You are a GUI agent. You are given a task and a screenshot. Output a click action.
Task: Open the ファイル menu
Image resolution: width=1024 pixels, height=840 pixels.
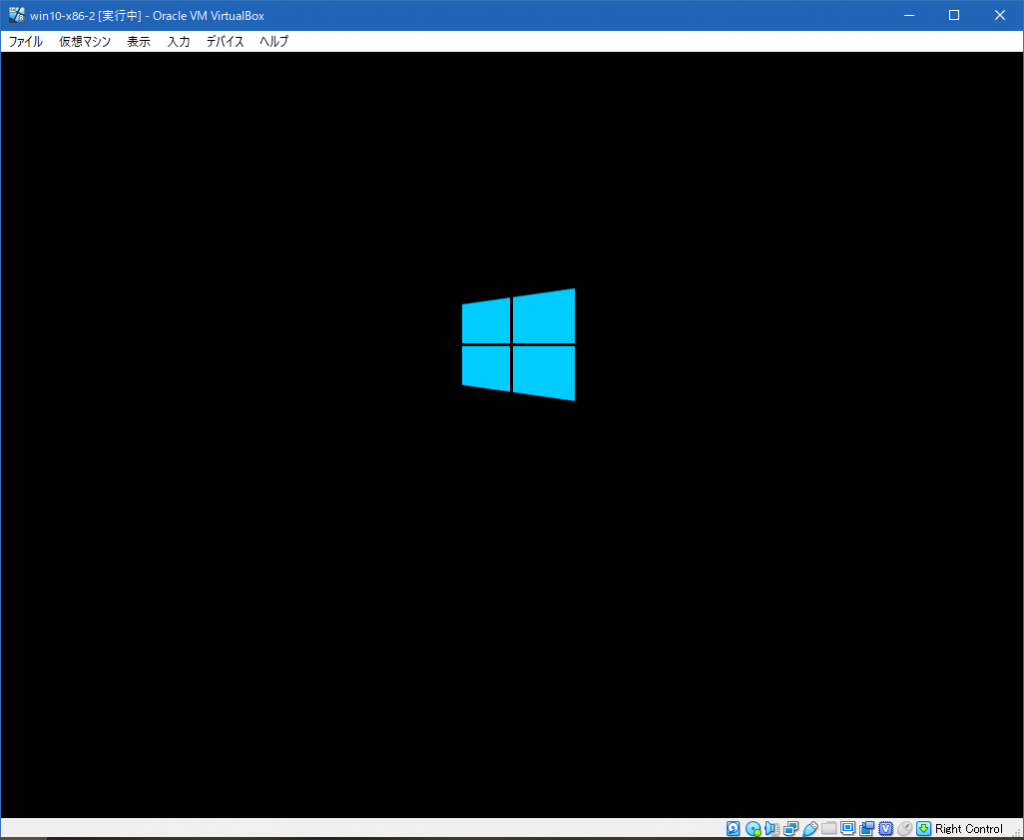[26, 42]
